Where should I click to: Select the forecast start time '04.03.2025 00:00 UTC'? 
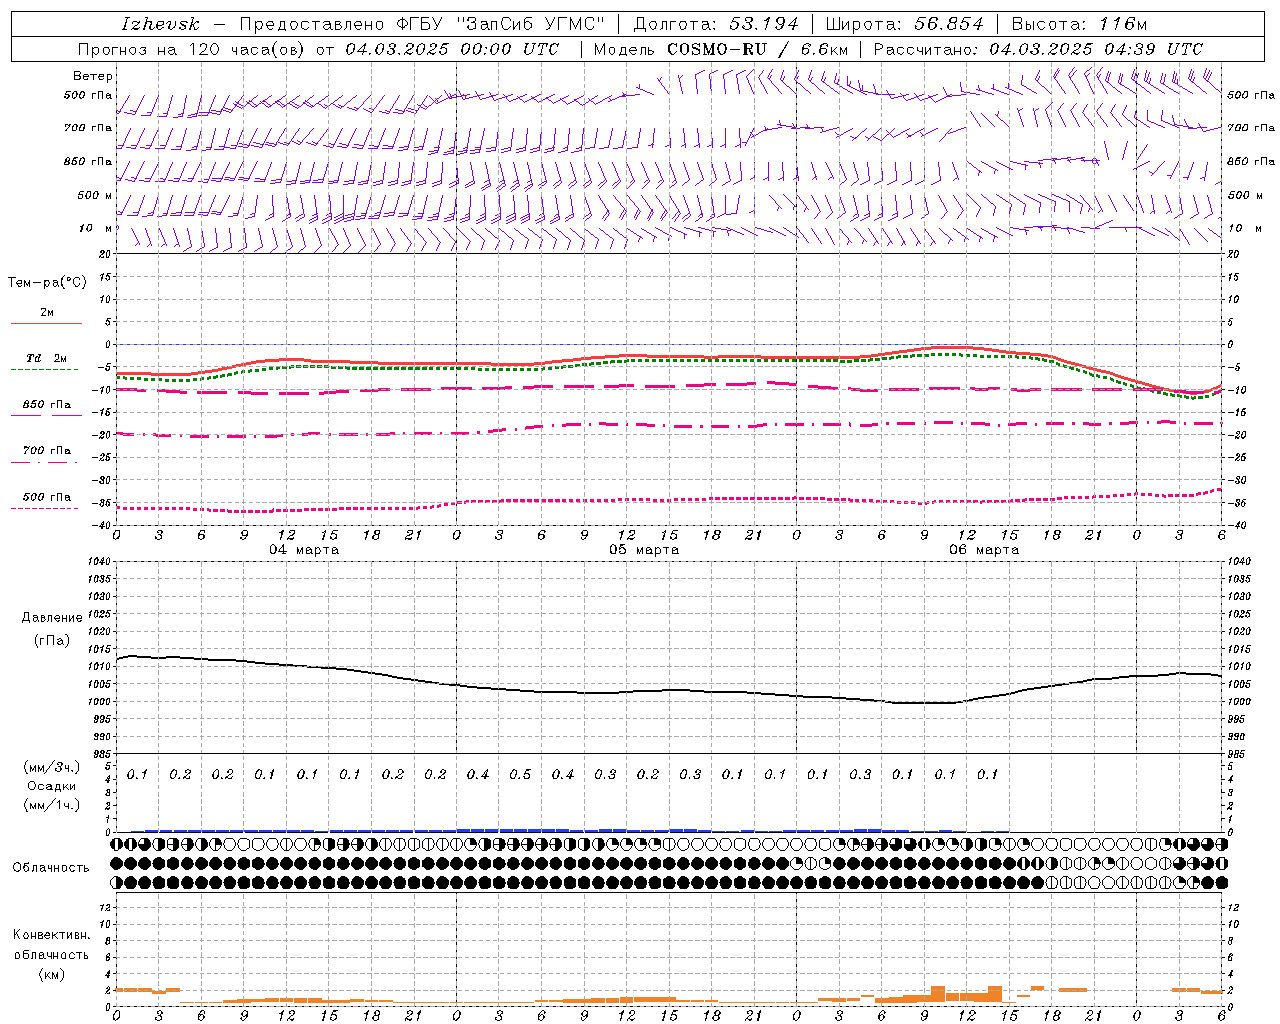pyautogui.click(x=452, y=49)
